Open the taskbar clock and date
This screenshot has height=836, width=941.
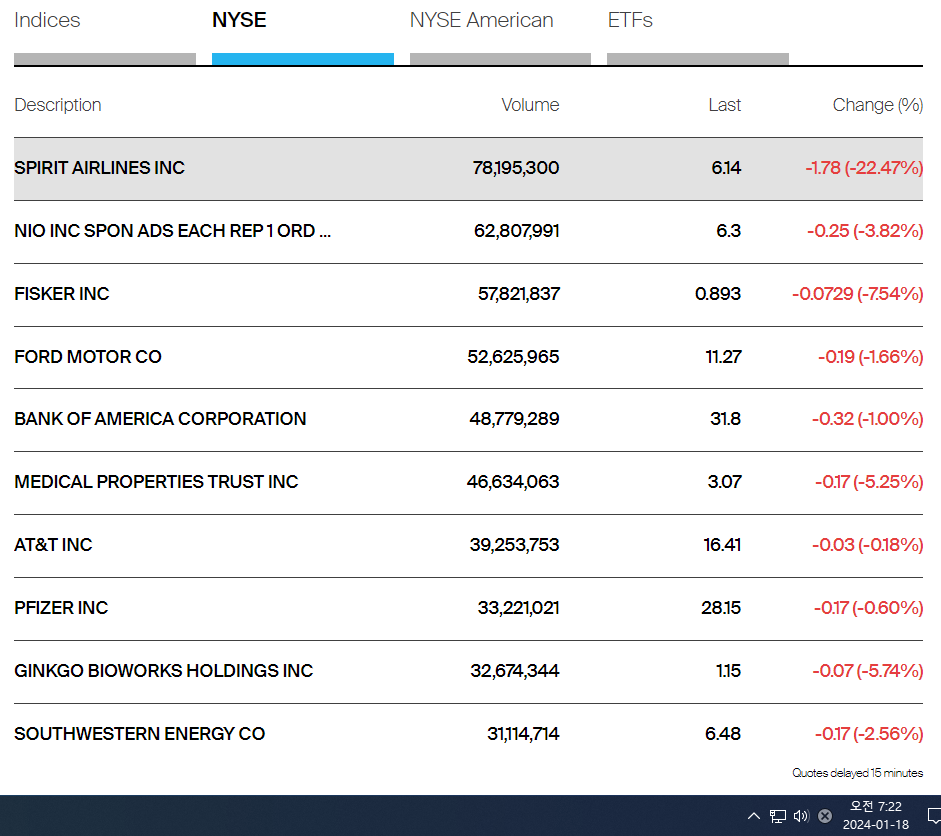point(876,816)
